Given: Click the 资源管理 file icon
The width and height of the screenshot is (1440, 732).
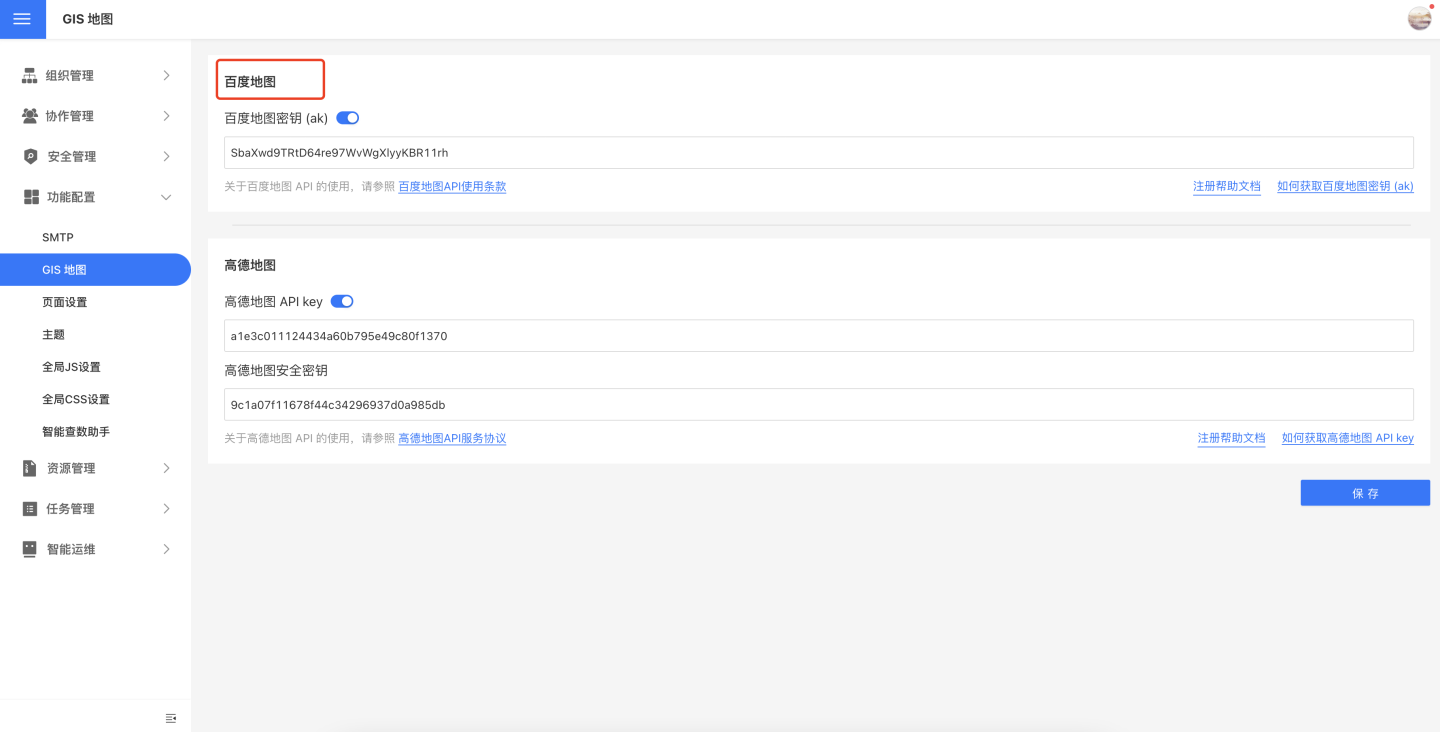Looking at the screenshot, I should [x=30, y=469].
